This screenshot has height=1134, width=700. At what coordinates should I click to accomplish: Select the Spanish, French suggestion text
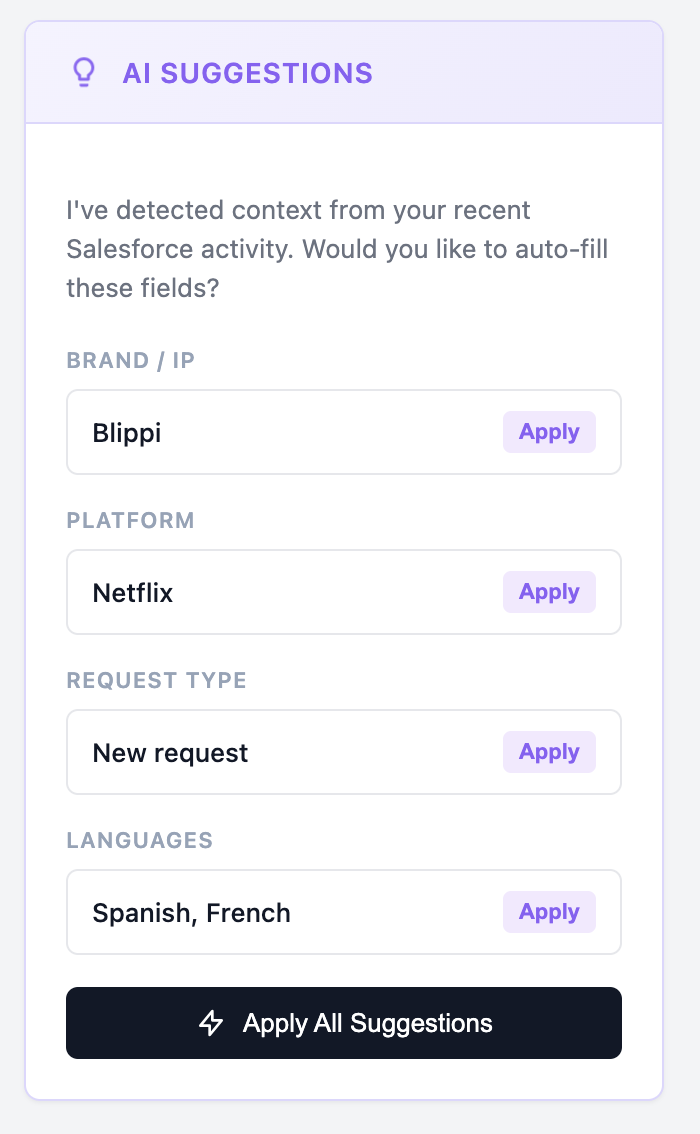(x=191, y=913)
